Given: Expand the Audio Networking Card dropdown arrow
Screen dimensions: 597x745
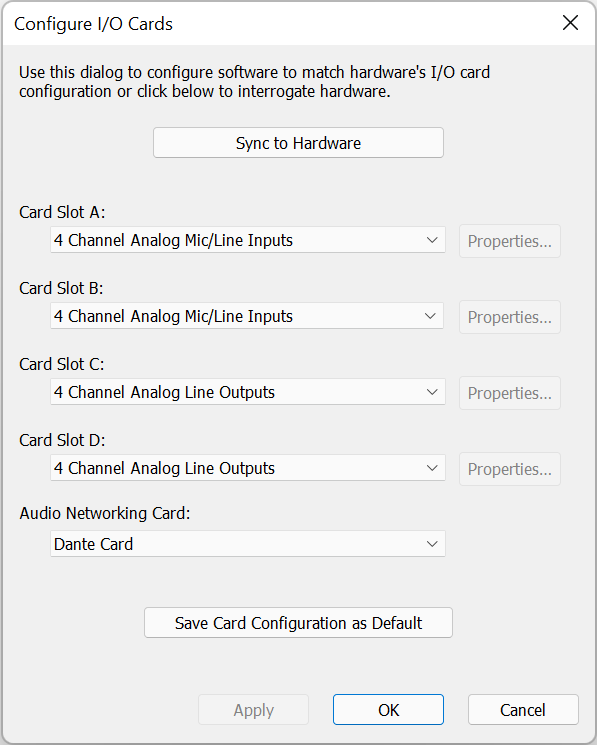Looking at the screenshot, I should tap(432, 544).
